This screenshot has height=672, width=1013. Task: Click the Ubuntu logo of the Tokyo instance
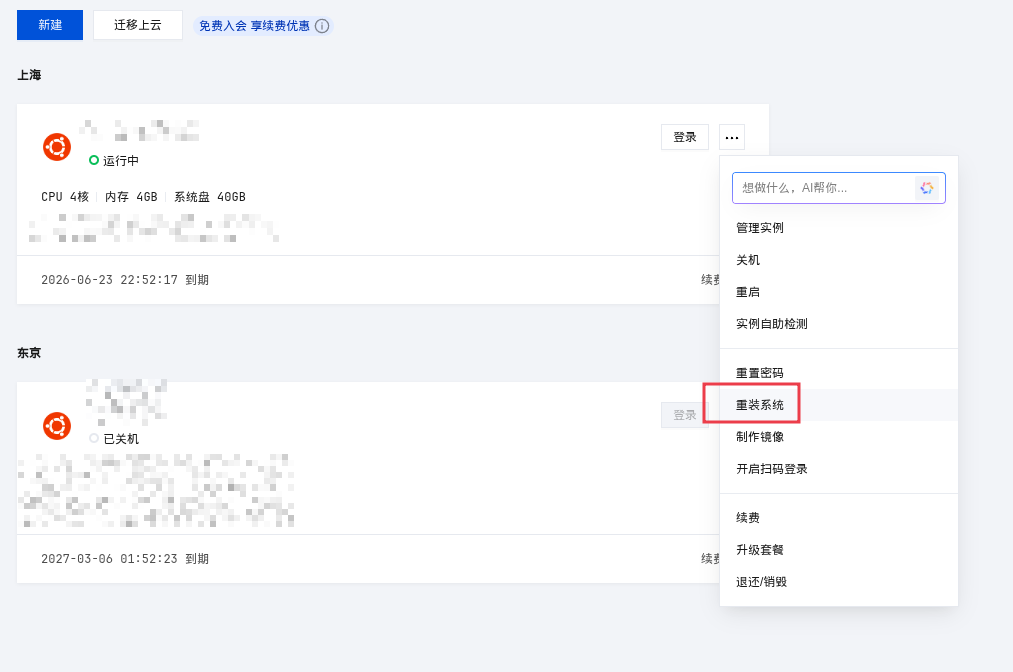(x=57, y=426)
